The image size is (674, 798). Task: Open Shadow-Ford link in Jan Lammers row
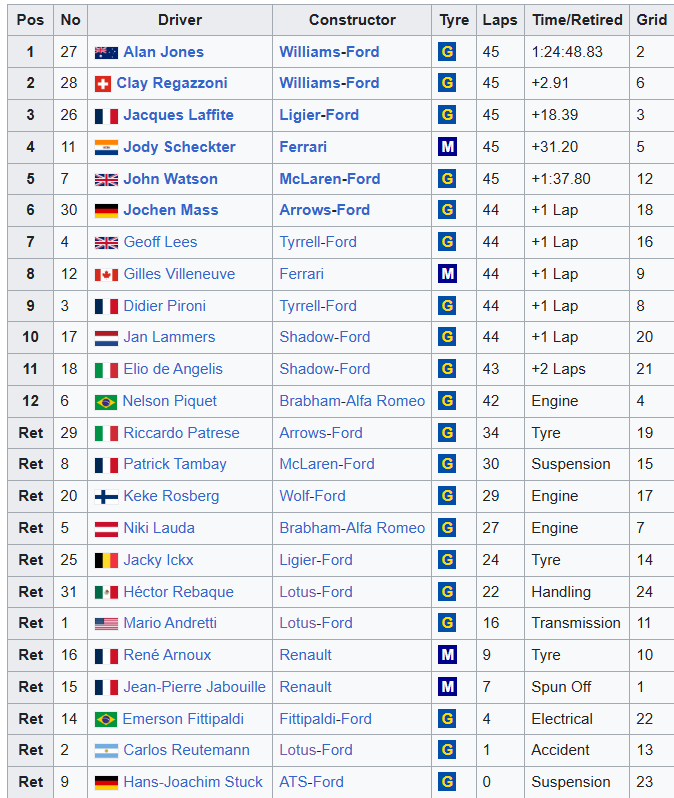click(325, 337)
